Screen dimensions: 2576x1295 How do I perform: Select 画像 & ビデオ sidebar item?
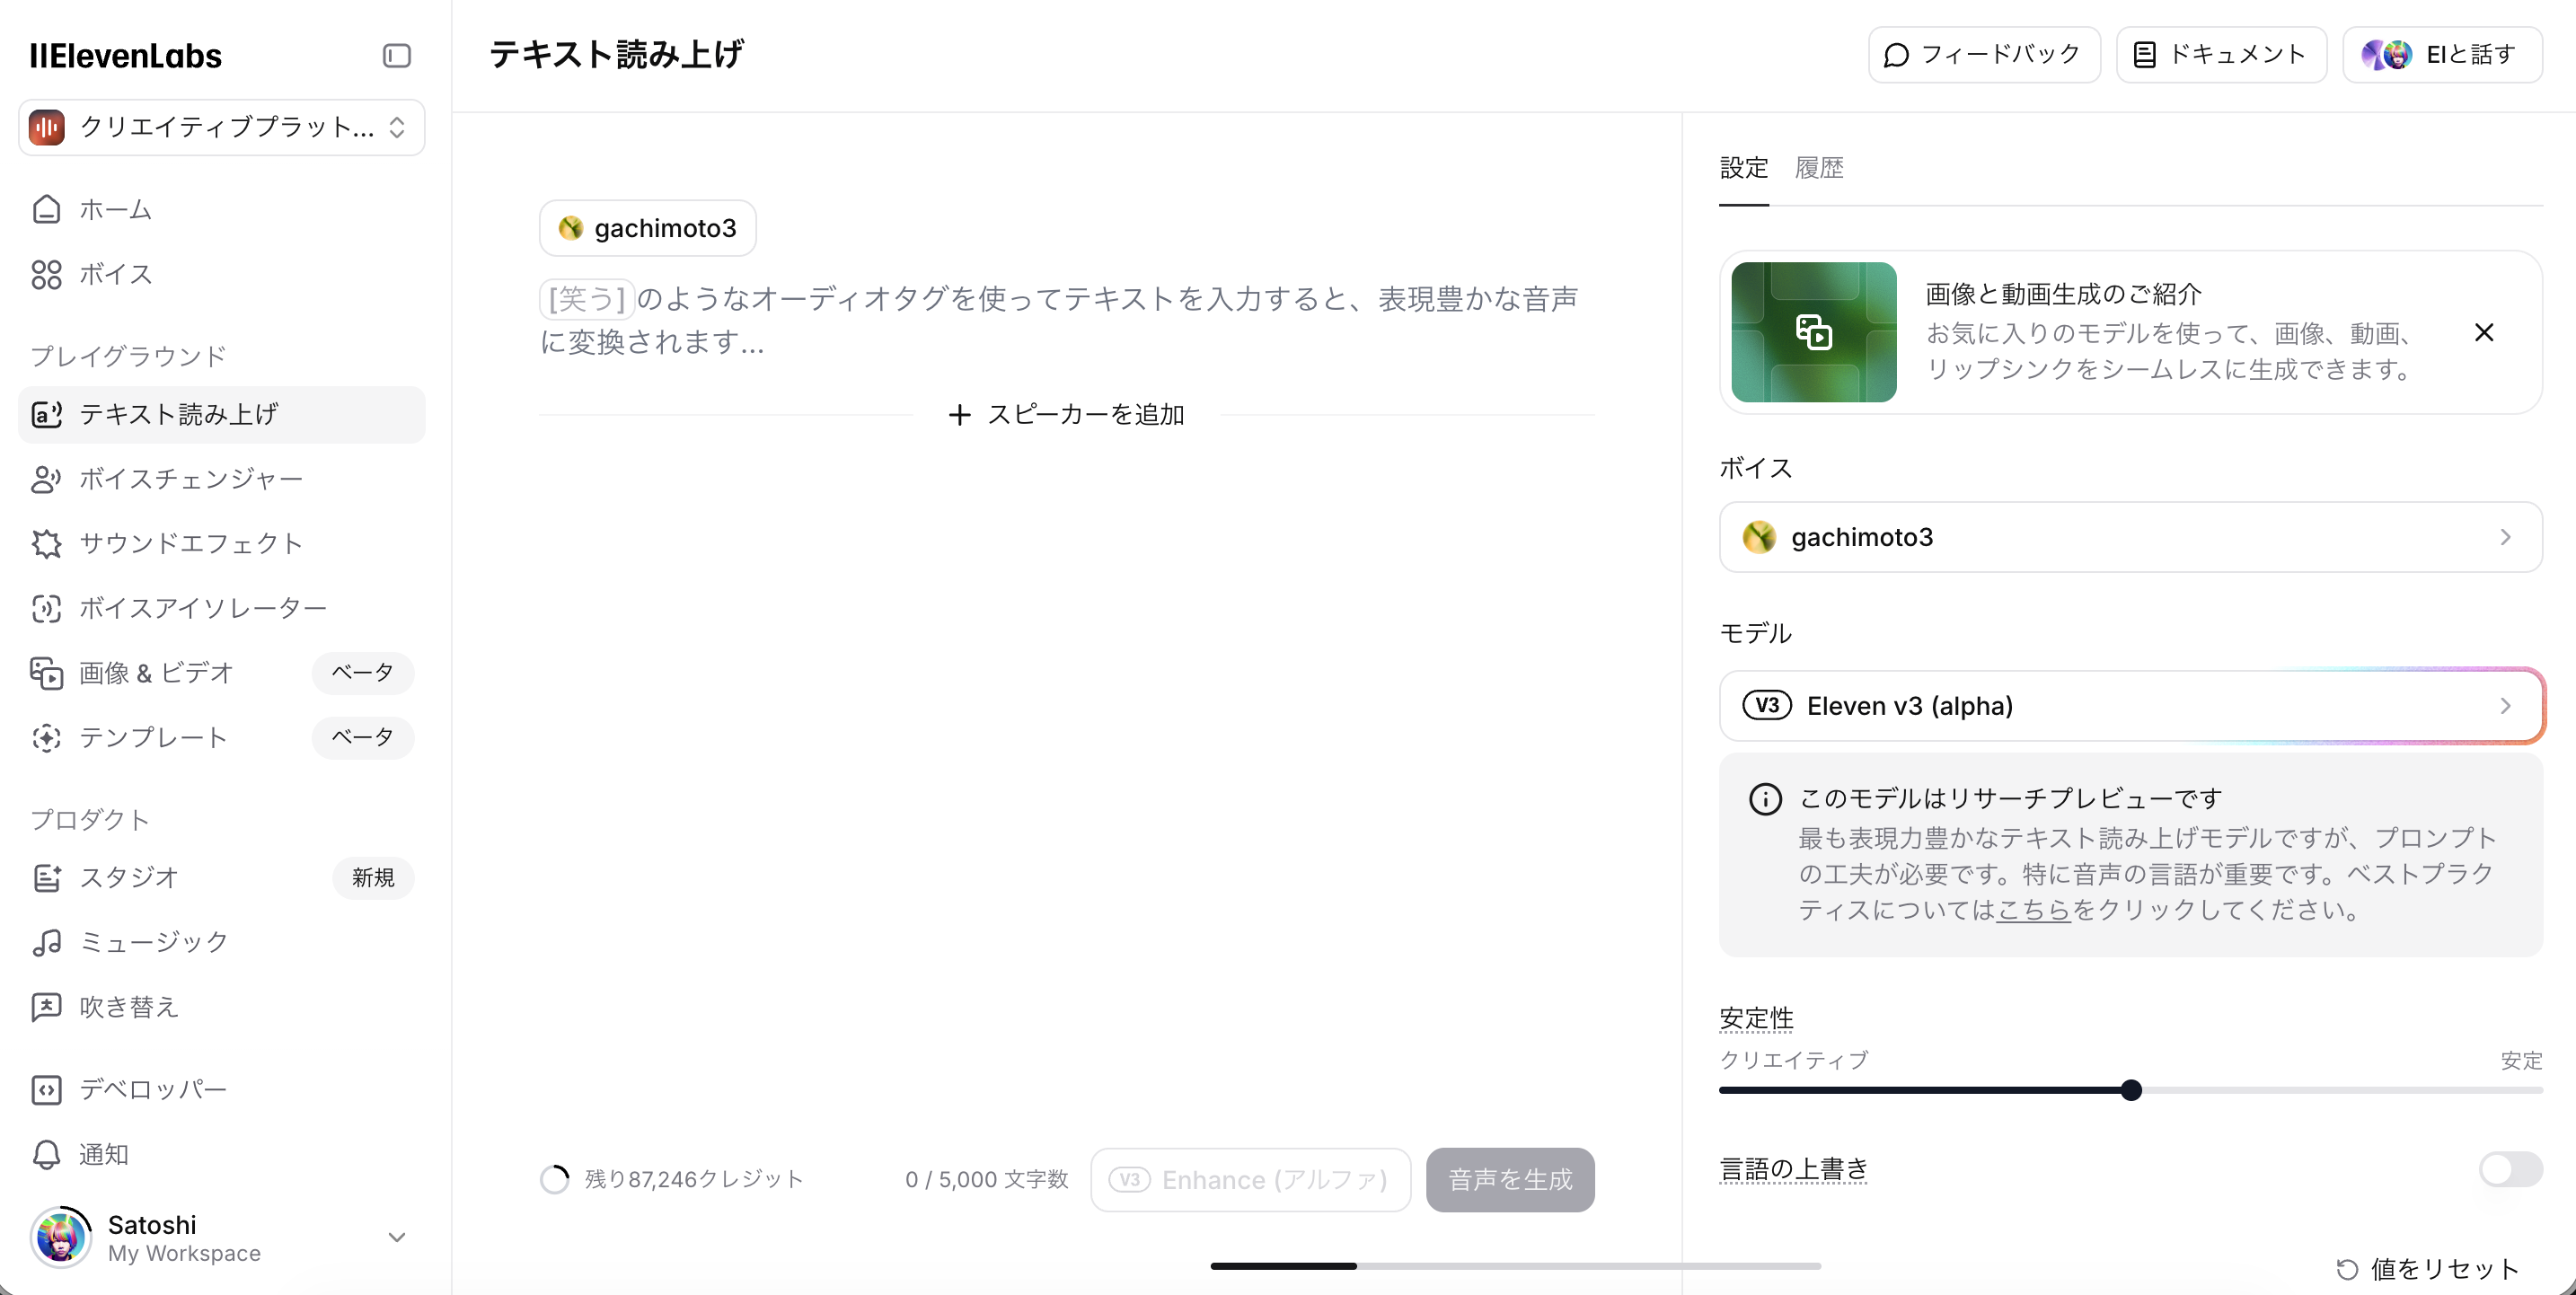[x=156, y=673]
